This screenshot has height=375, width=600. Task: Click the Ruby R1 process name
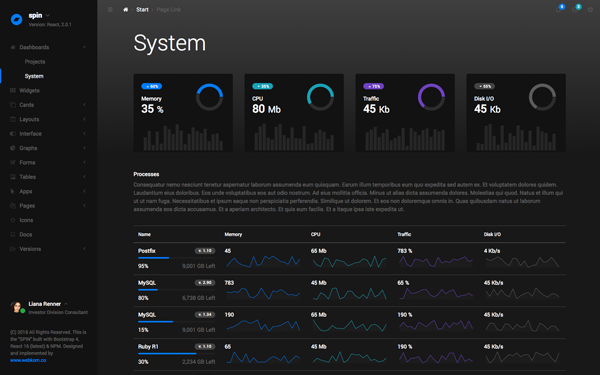click(x=148, y=347)
